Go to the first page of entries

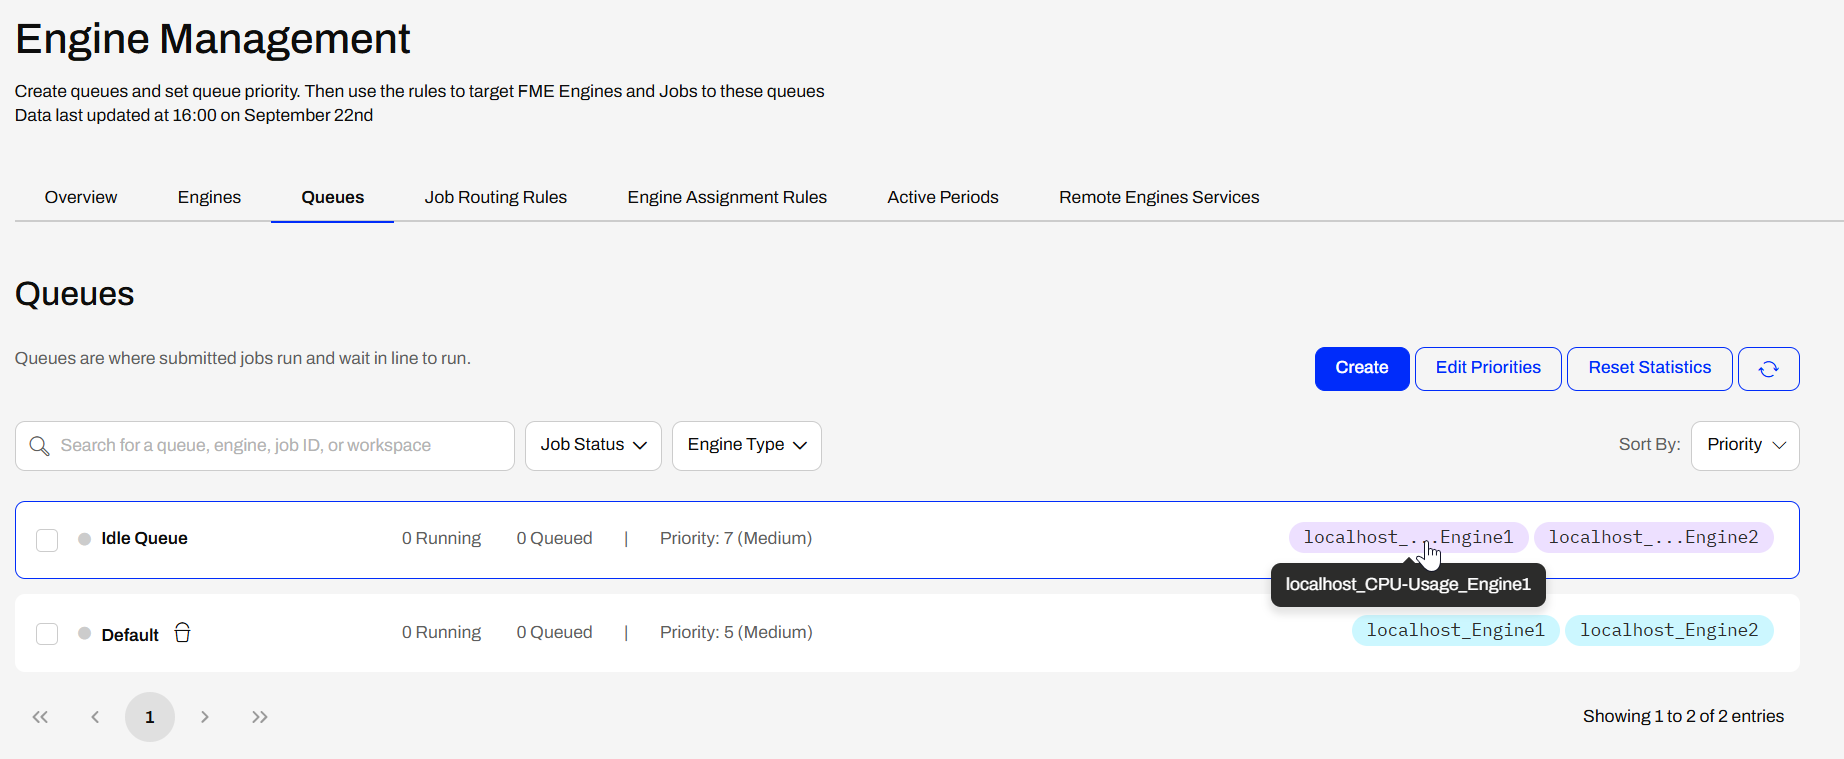tap(40, 717)
